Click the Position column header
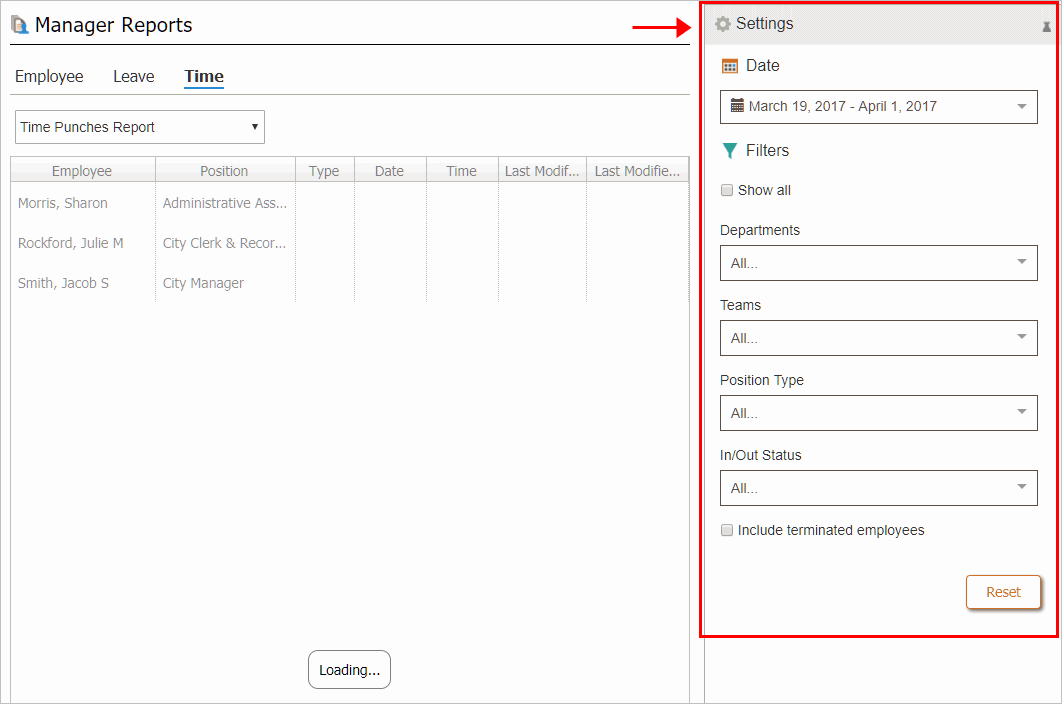The width and height of the screenshot is (1062, 704). (x=224, y=171)
